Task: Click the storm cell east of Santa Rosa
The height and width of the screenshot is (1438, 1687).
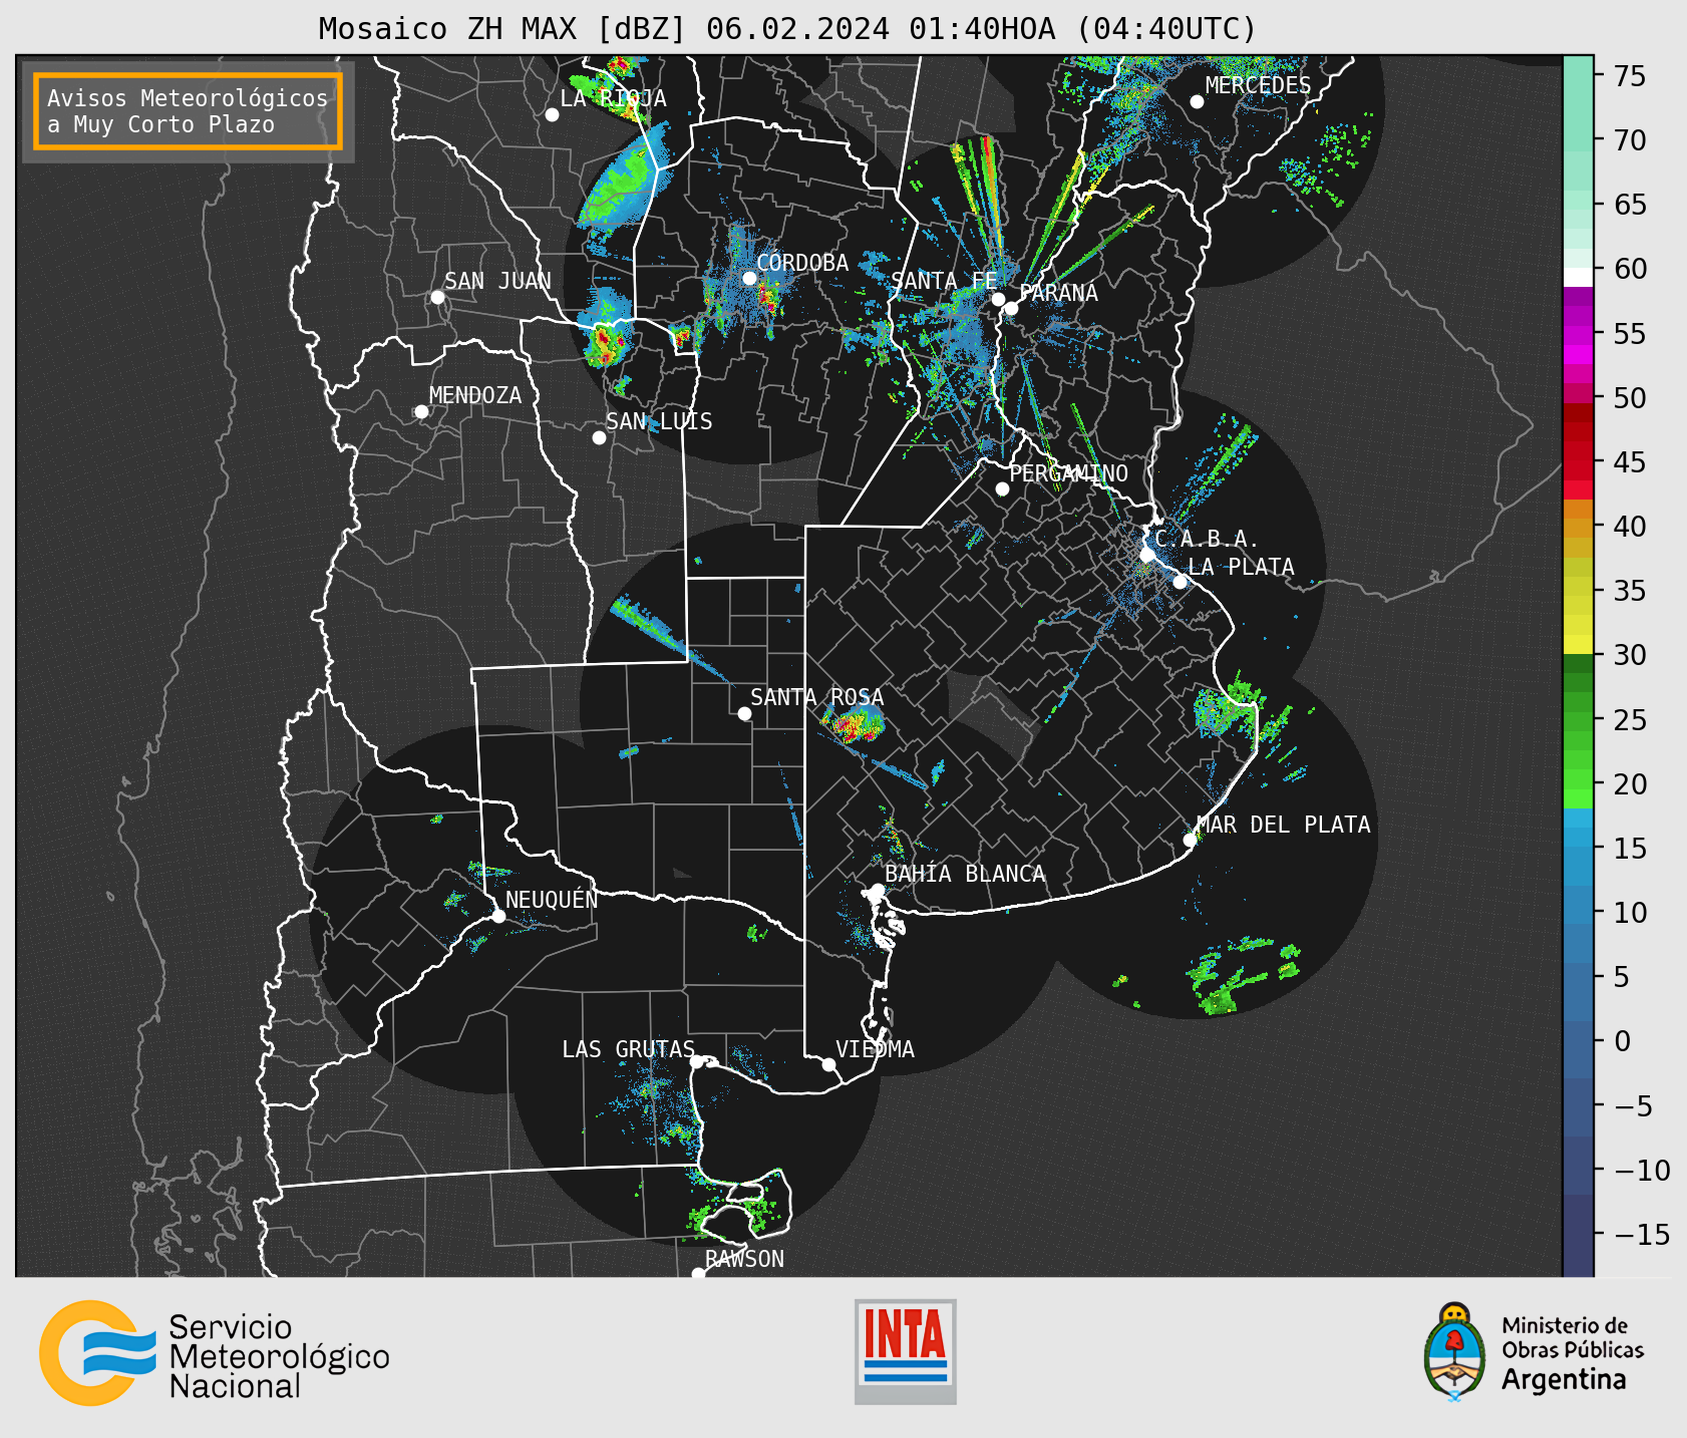Action: (853, 721)
